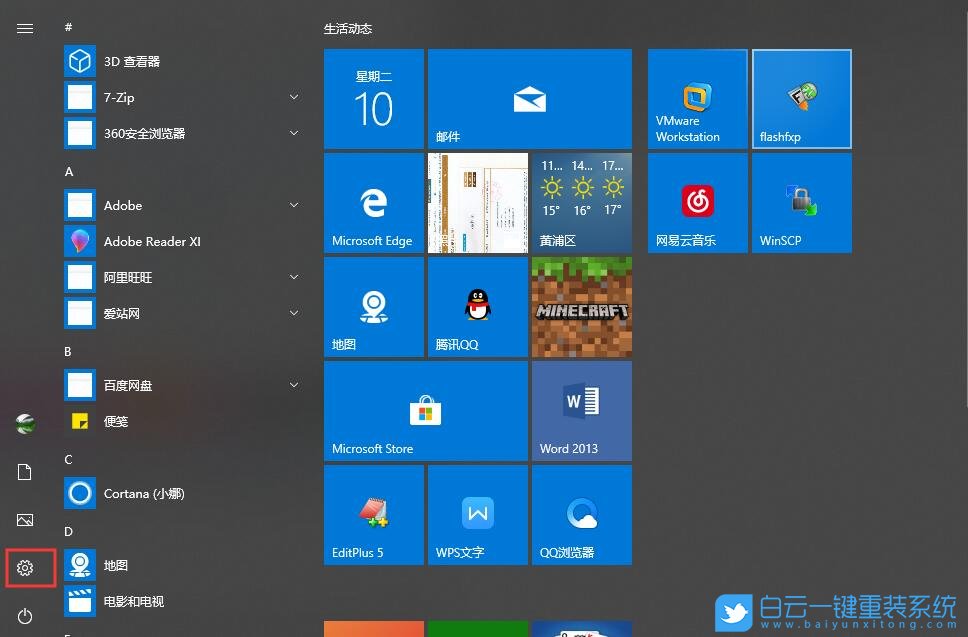968x637 pixels.
Task: Open Microsoft Store from its tile
Action: pos(425,410)
